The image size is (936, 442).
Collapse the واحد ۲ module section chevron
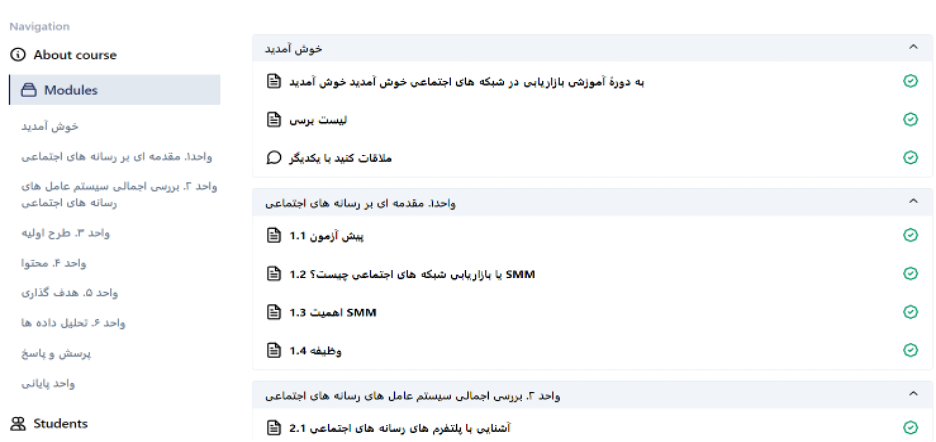913,394
